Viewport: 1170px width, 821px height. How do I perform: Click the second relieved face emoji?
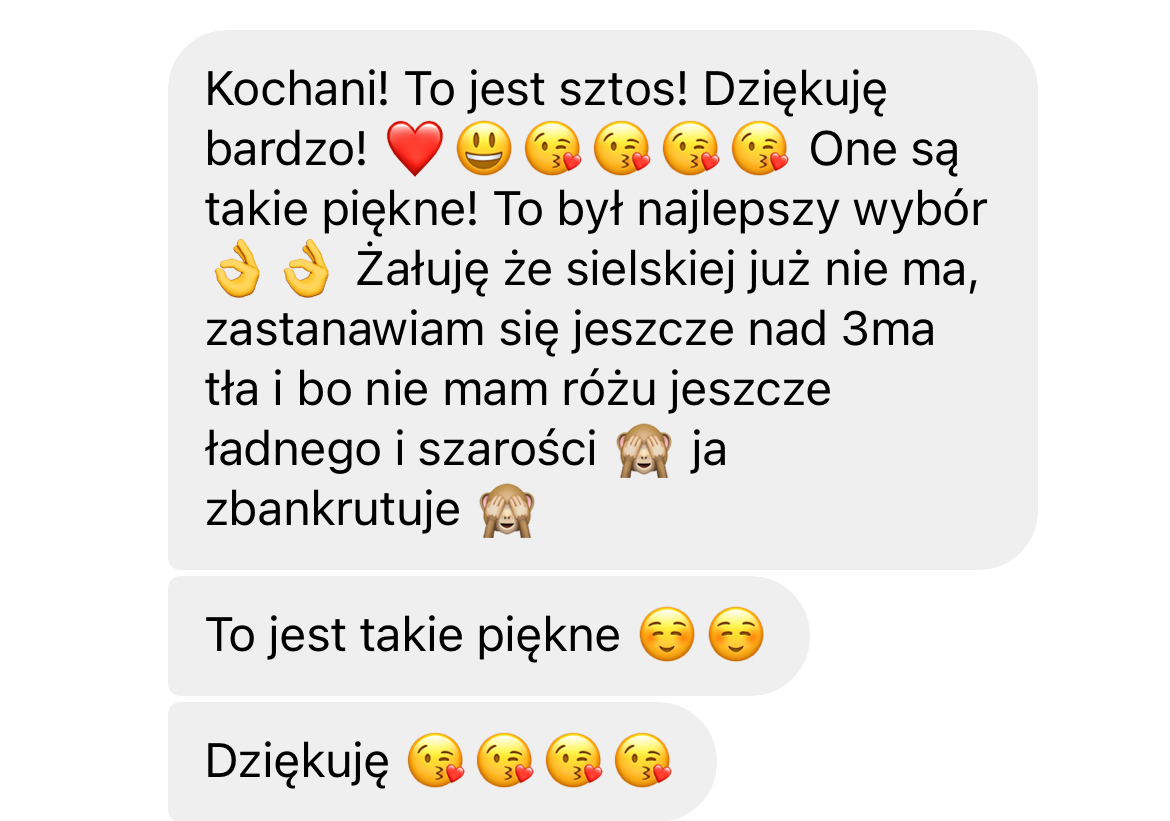point(736,634)
